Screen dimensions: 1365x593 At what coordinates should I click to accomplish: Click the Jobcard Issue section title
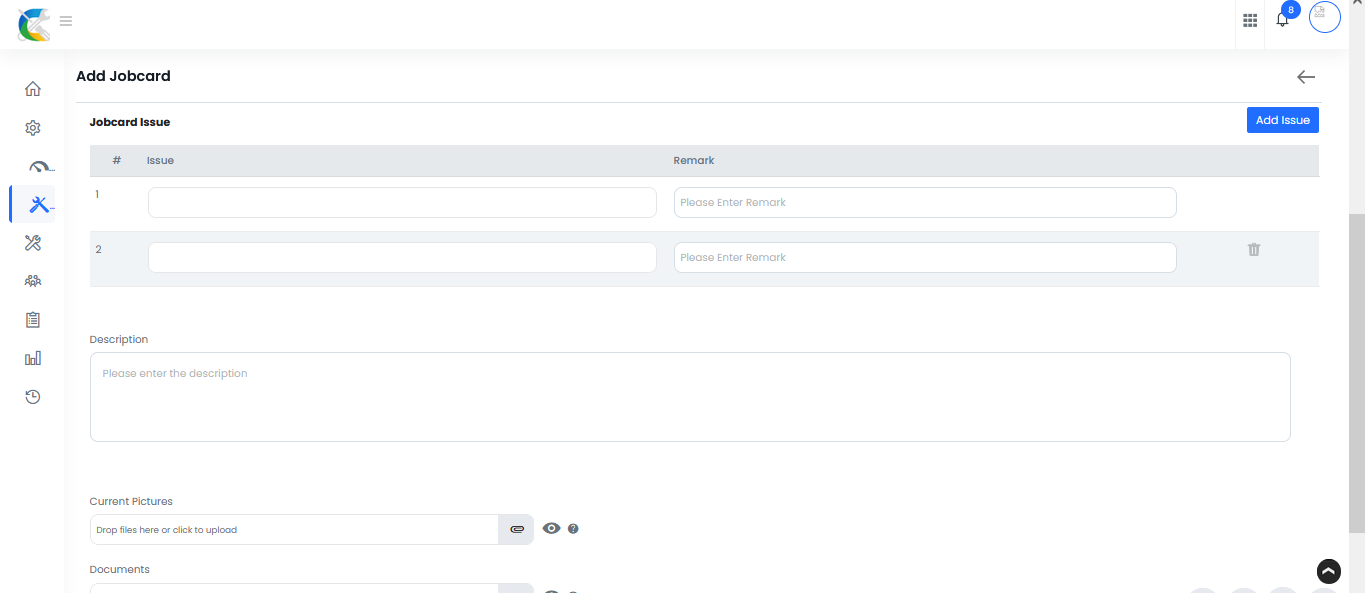130,122
